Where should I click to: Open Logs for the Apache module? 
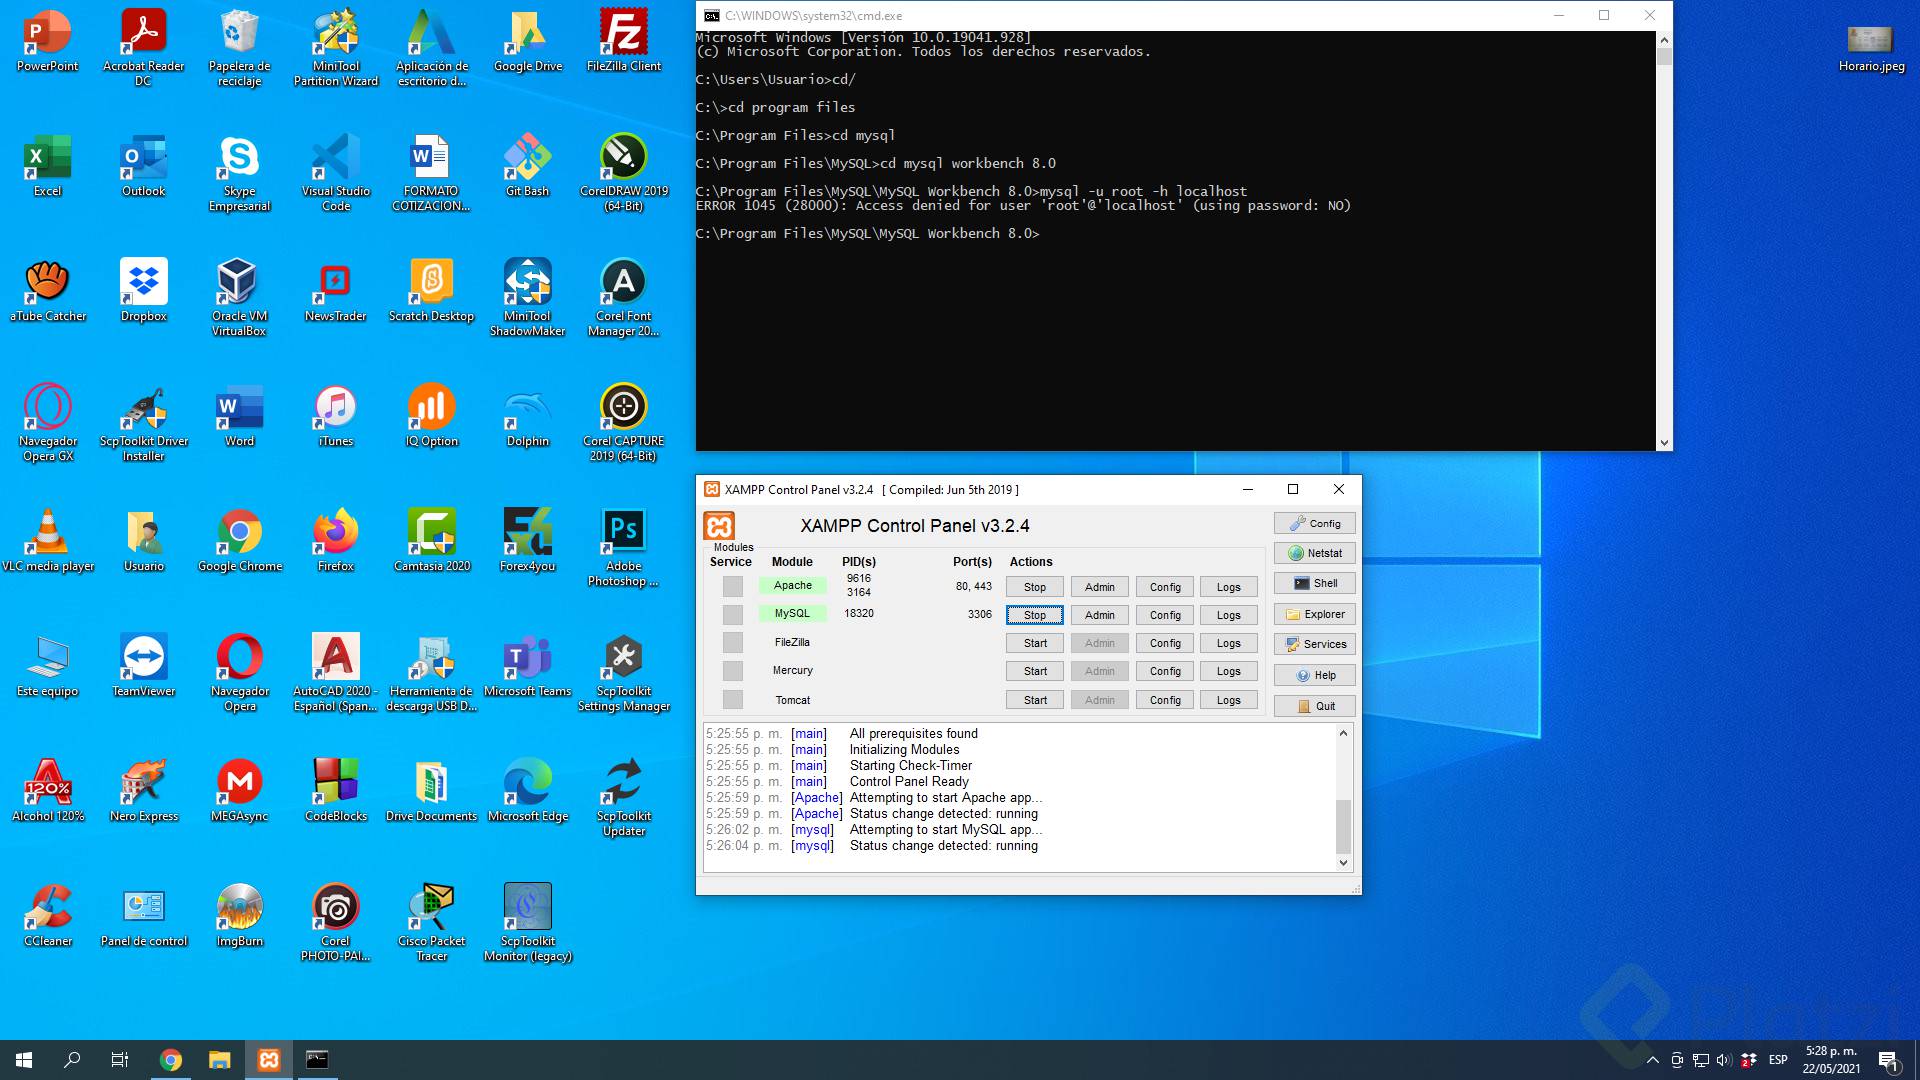point(1229,587)
